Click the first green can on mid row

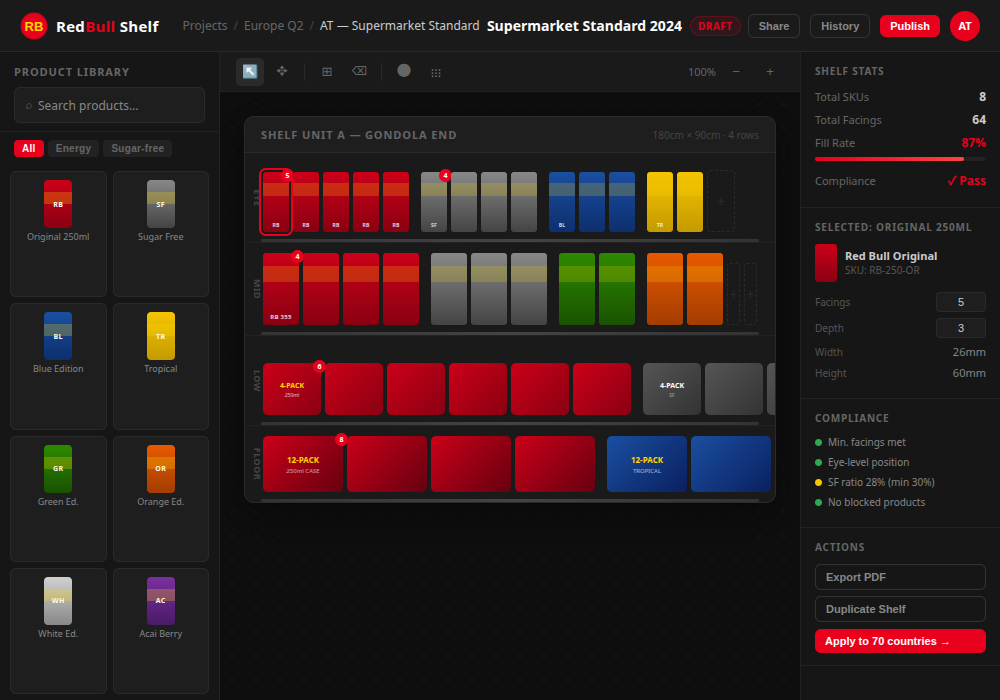pyautogui.click(x=577, y=289)
